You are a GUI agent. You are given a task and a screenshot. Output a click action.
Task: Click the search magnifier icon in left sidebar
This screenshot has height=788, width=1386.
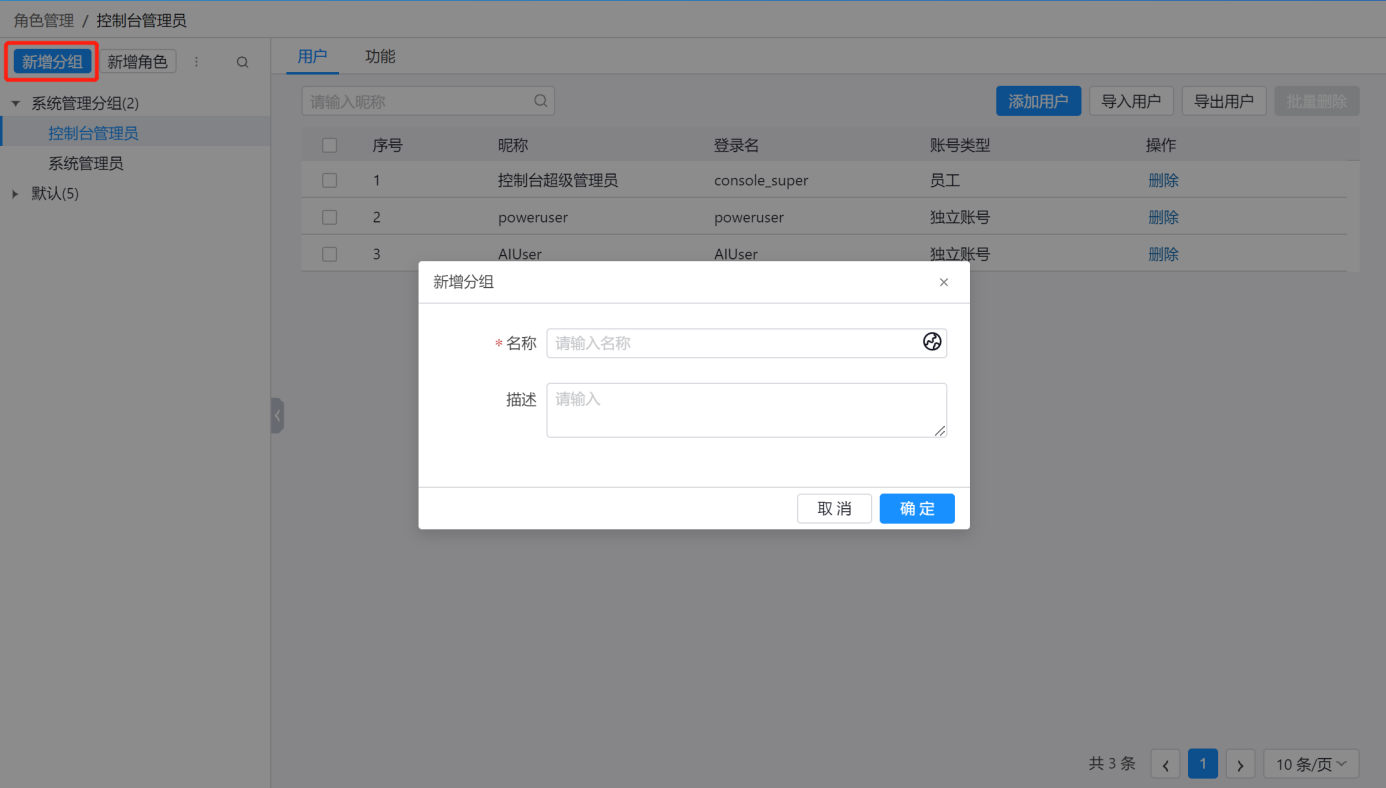click(x=242, y=62)
